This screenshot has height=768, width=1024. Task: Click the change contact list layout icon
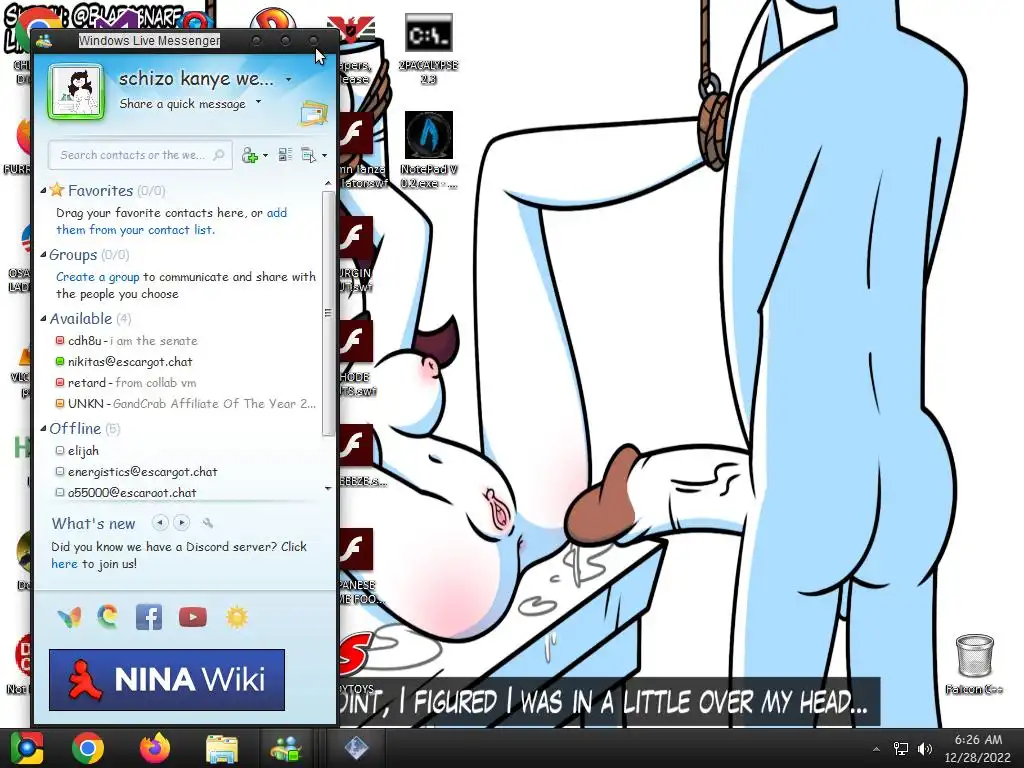[x=285, y=155]
